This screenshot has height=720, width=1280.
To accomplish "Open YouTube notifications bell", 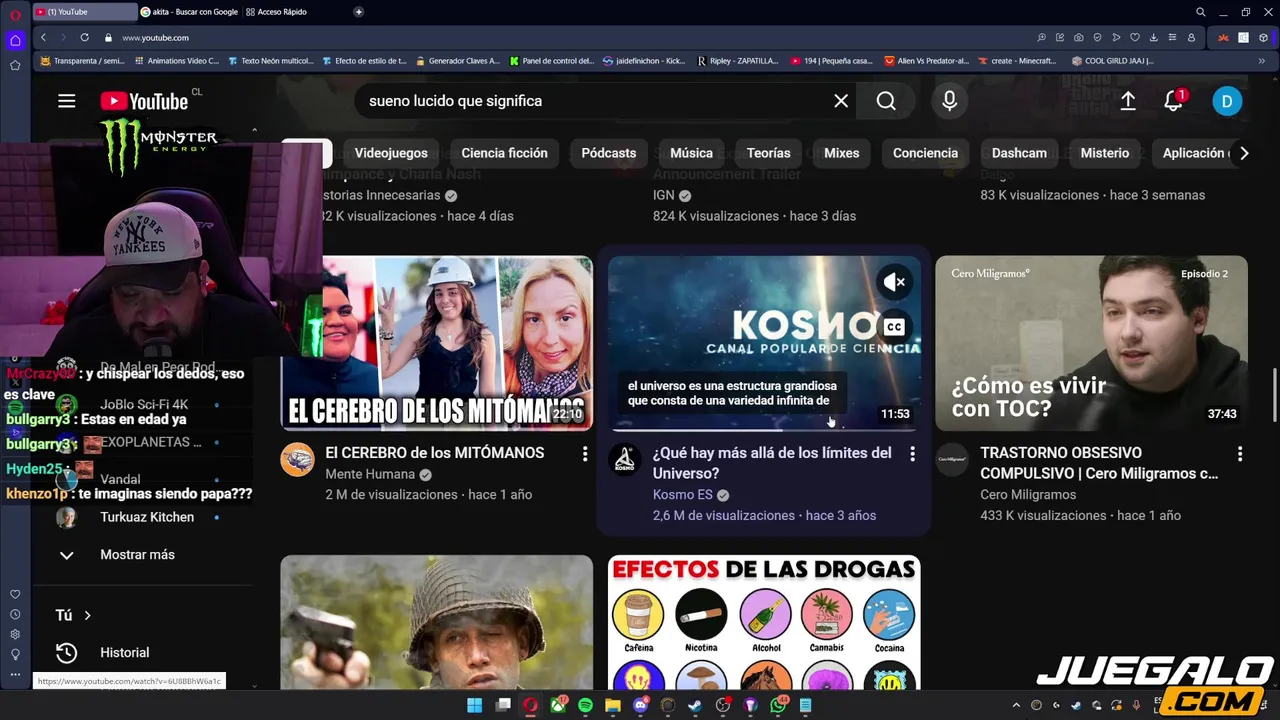I will point(1174,101).
